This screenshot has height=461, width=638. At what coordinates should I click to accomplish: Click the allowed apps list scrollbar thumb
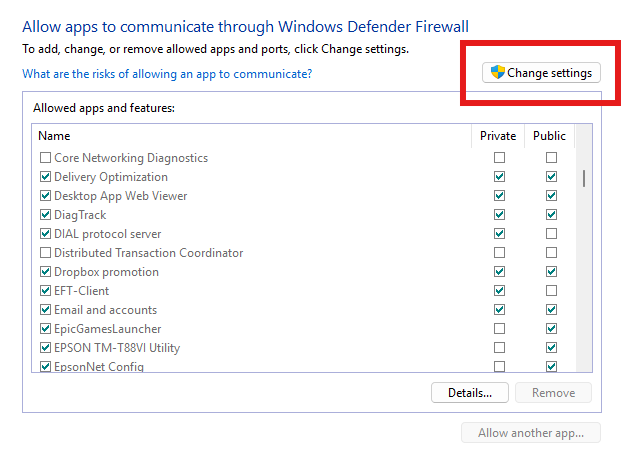[x=584, y=178]
